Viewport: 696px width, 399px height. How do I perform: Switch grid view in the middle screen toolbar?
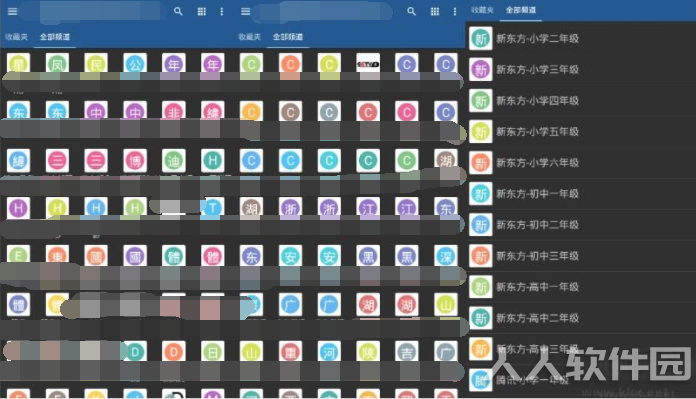point(435,12)
